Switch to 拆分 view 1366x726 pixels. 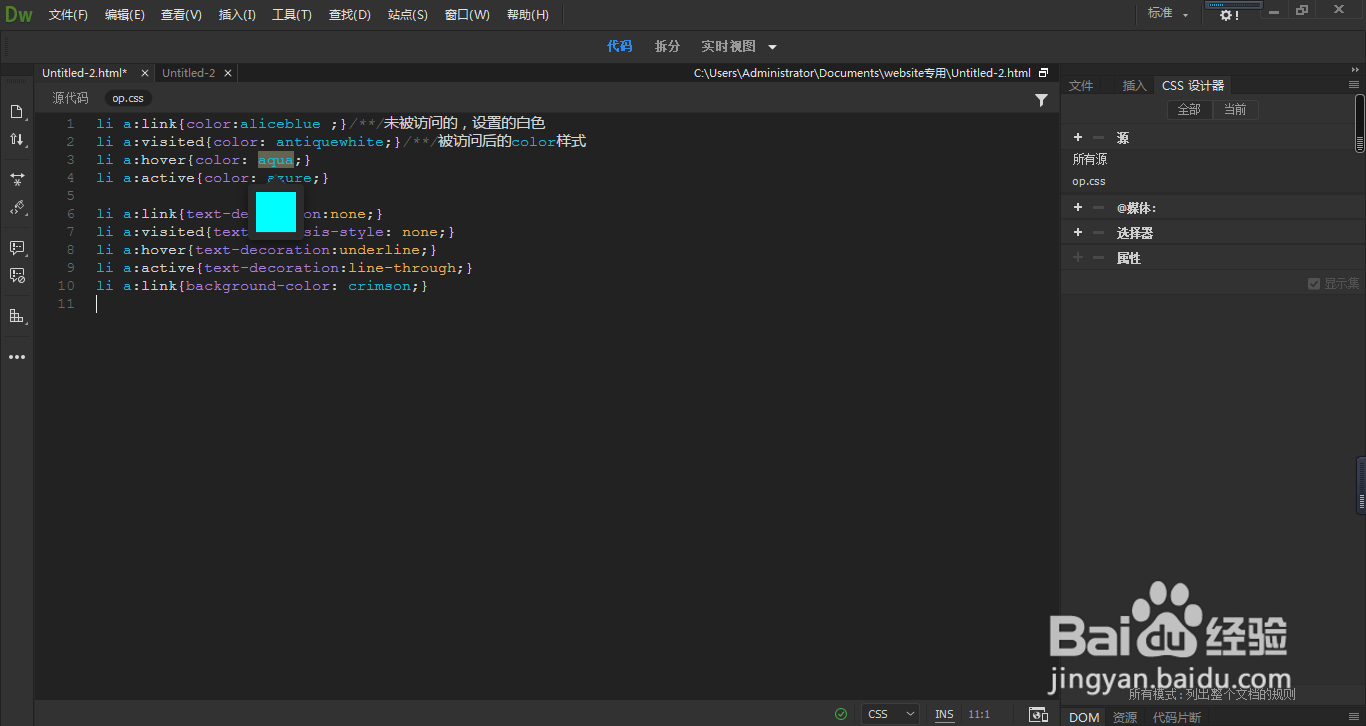(x=667, y=46)
